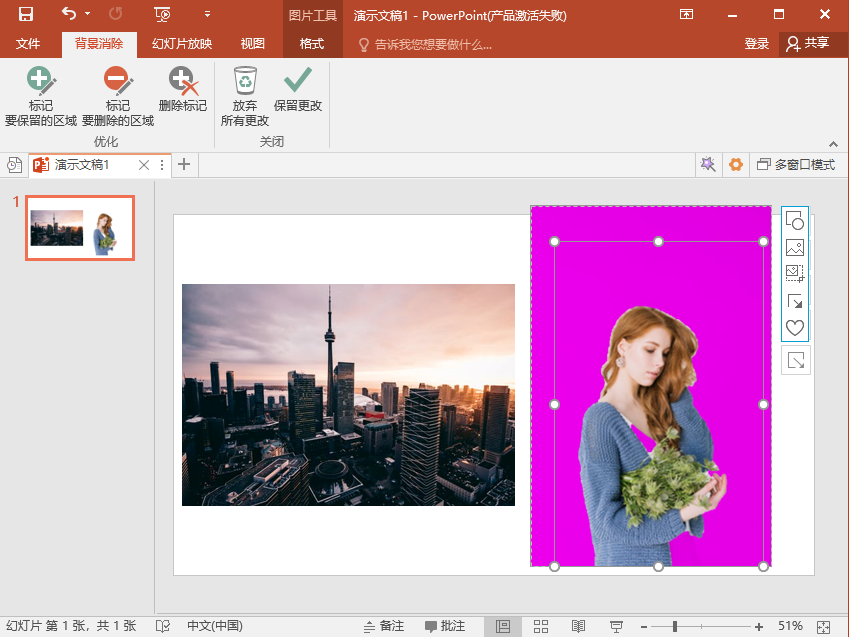Click the resize arrow icon in floating toolbar
This screenshot has width=849, height=637.
coord(794,301)
